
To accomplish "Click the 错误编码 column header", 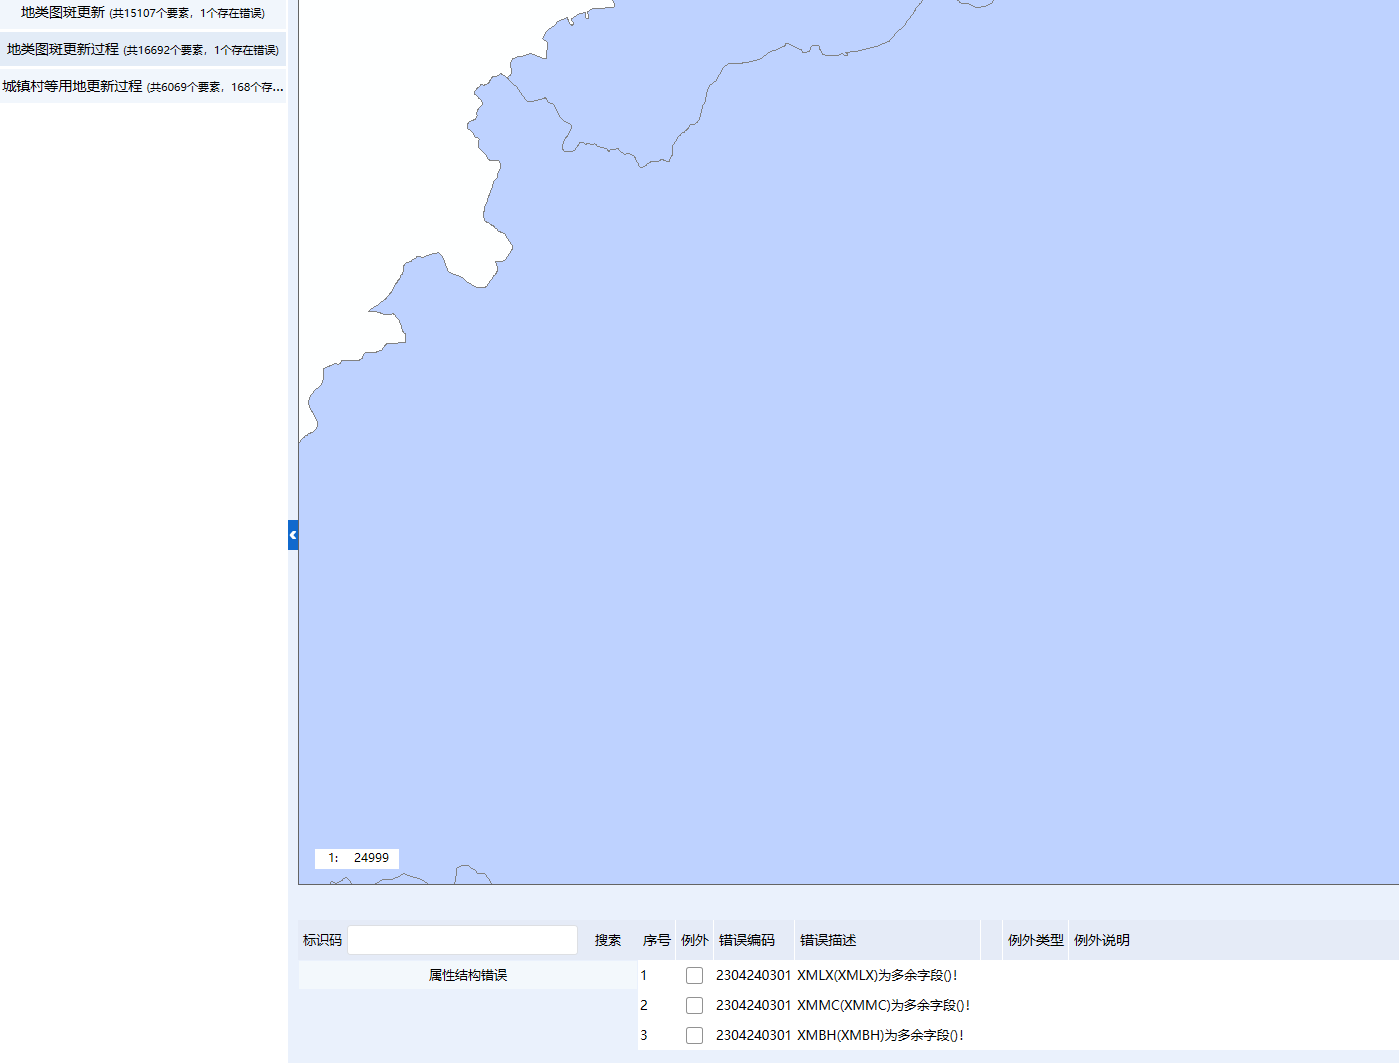I will tap(747, 940).
